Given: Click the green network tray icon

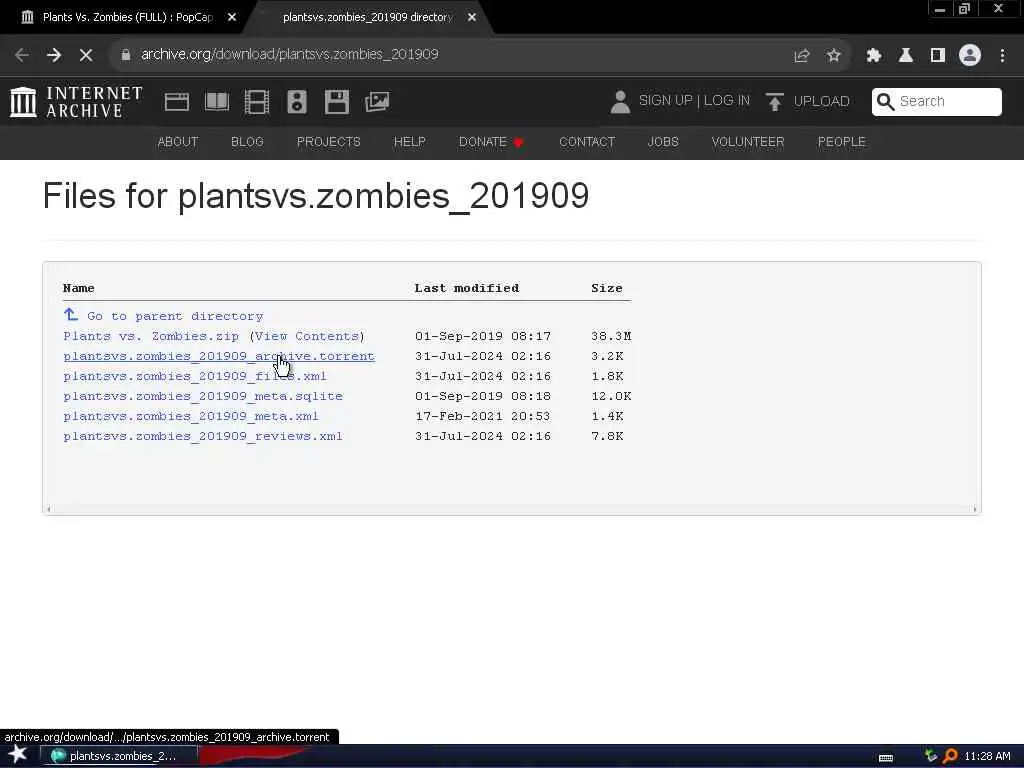Looking at the screenshot, I should point(931,756).
